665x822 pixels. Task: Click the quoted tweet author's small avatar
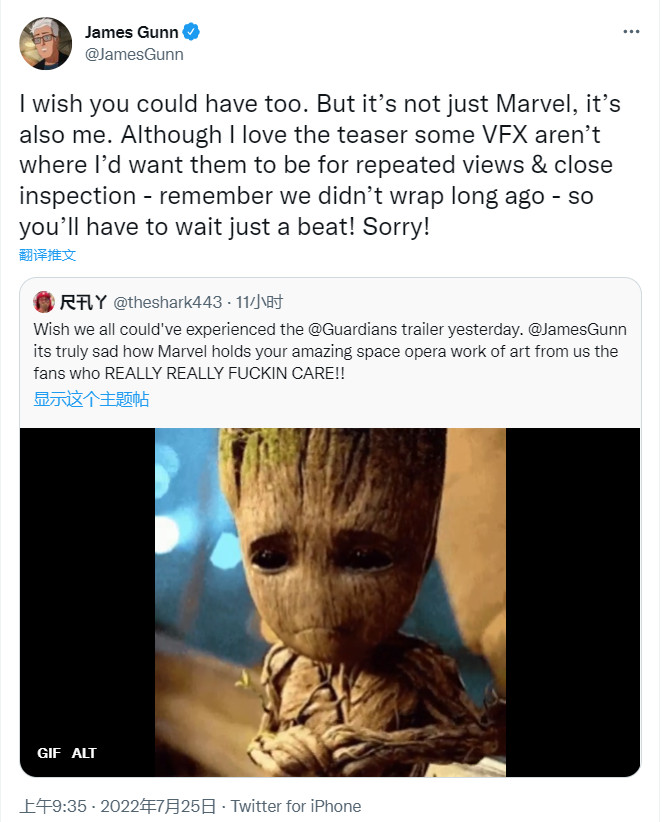pos(43,302)
